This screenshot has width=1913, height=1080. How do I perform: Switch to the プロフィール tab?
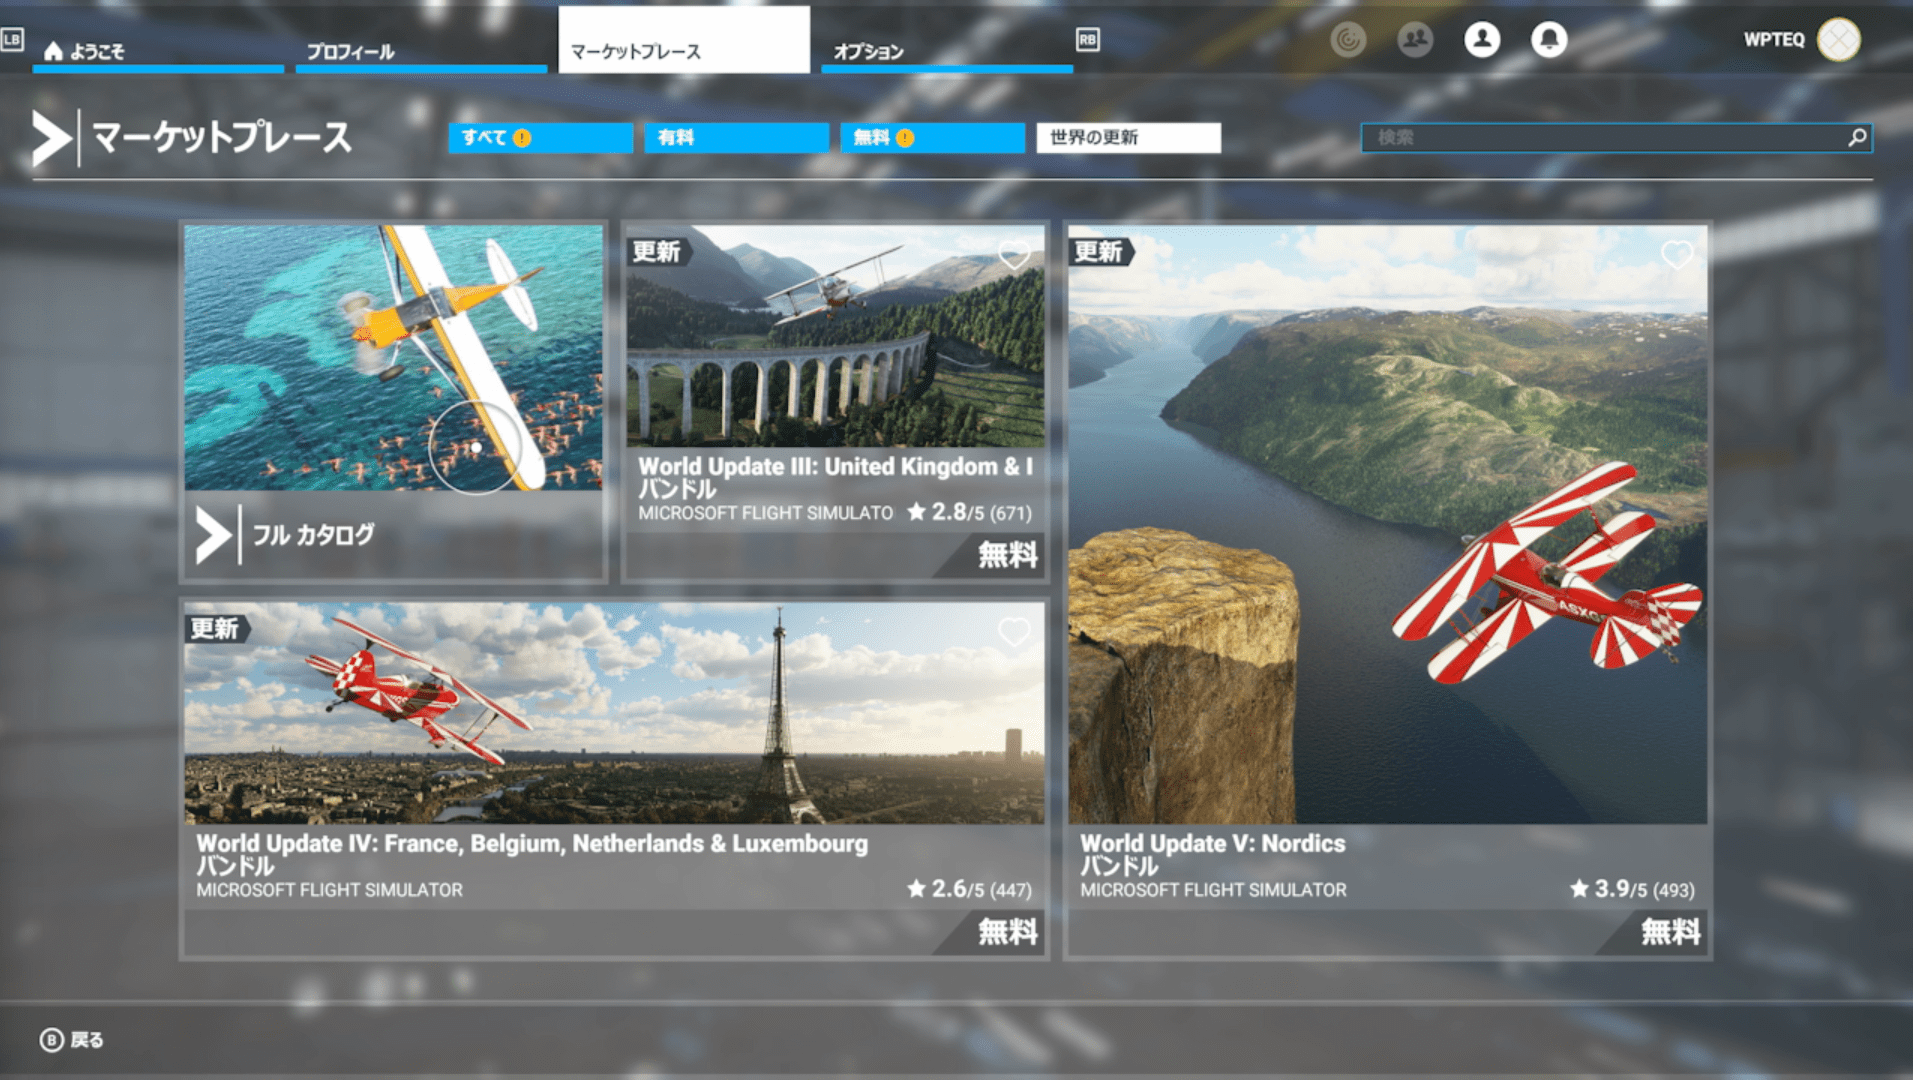coord(421,50)
